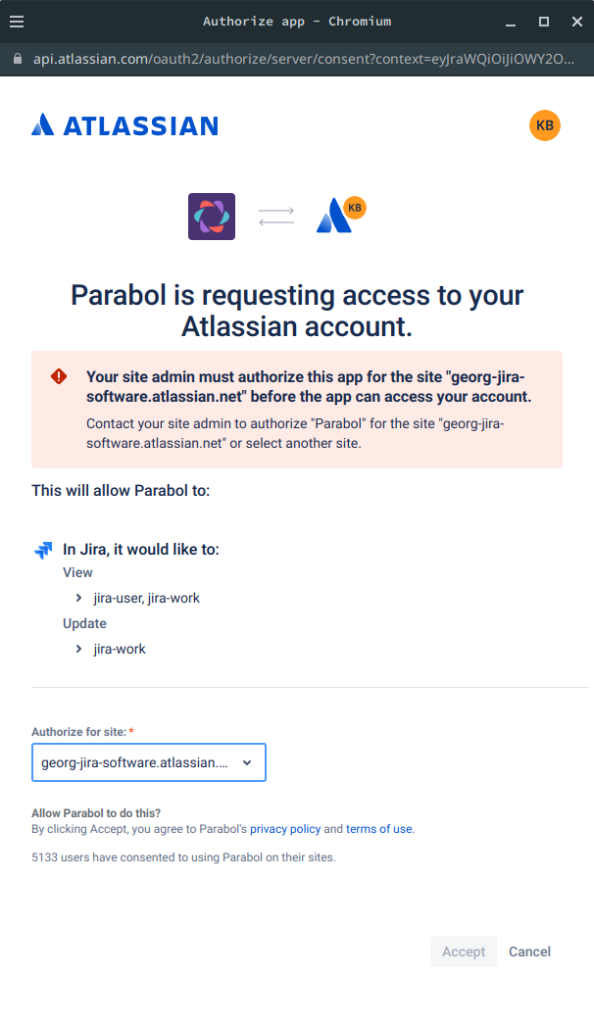The image size is (594, 1024).
Task: Open the Authorize for site dropdown
Action: coord(149,762)
